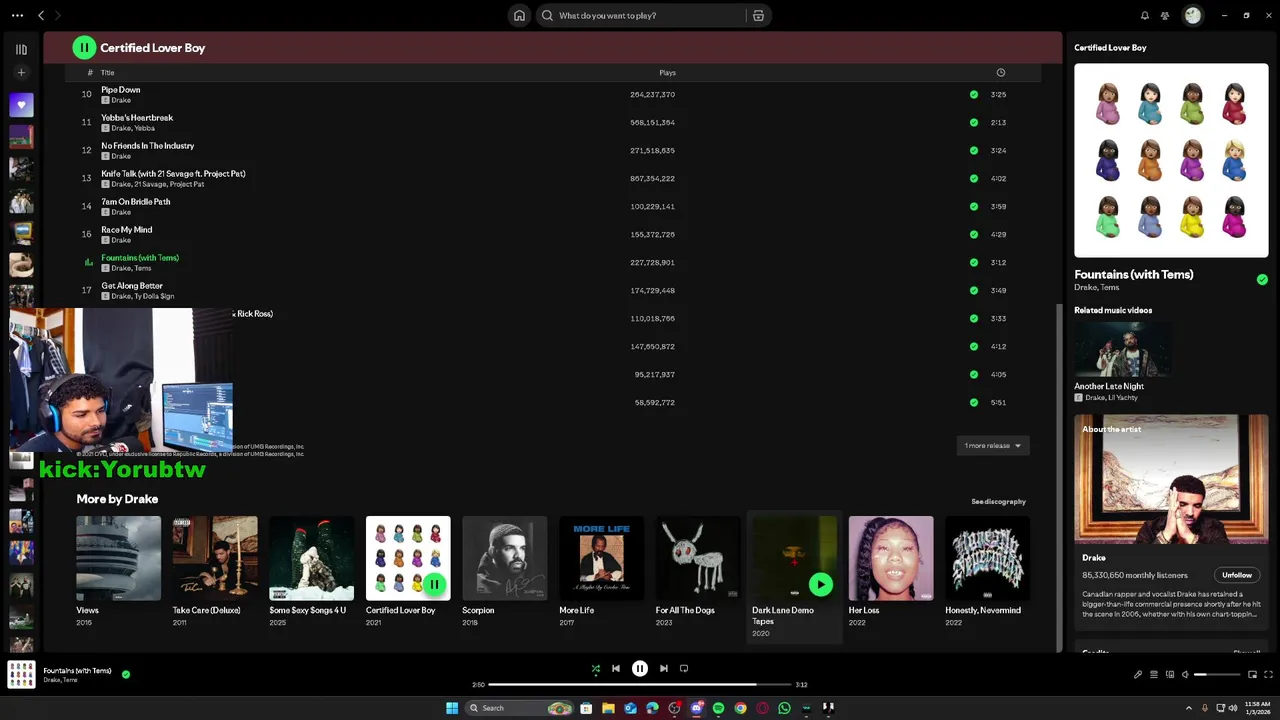Adjust the volume slider

pos(1217,674)
